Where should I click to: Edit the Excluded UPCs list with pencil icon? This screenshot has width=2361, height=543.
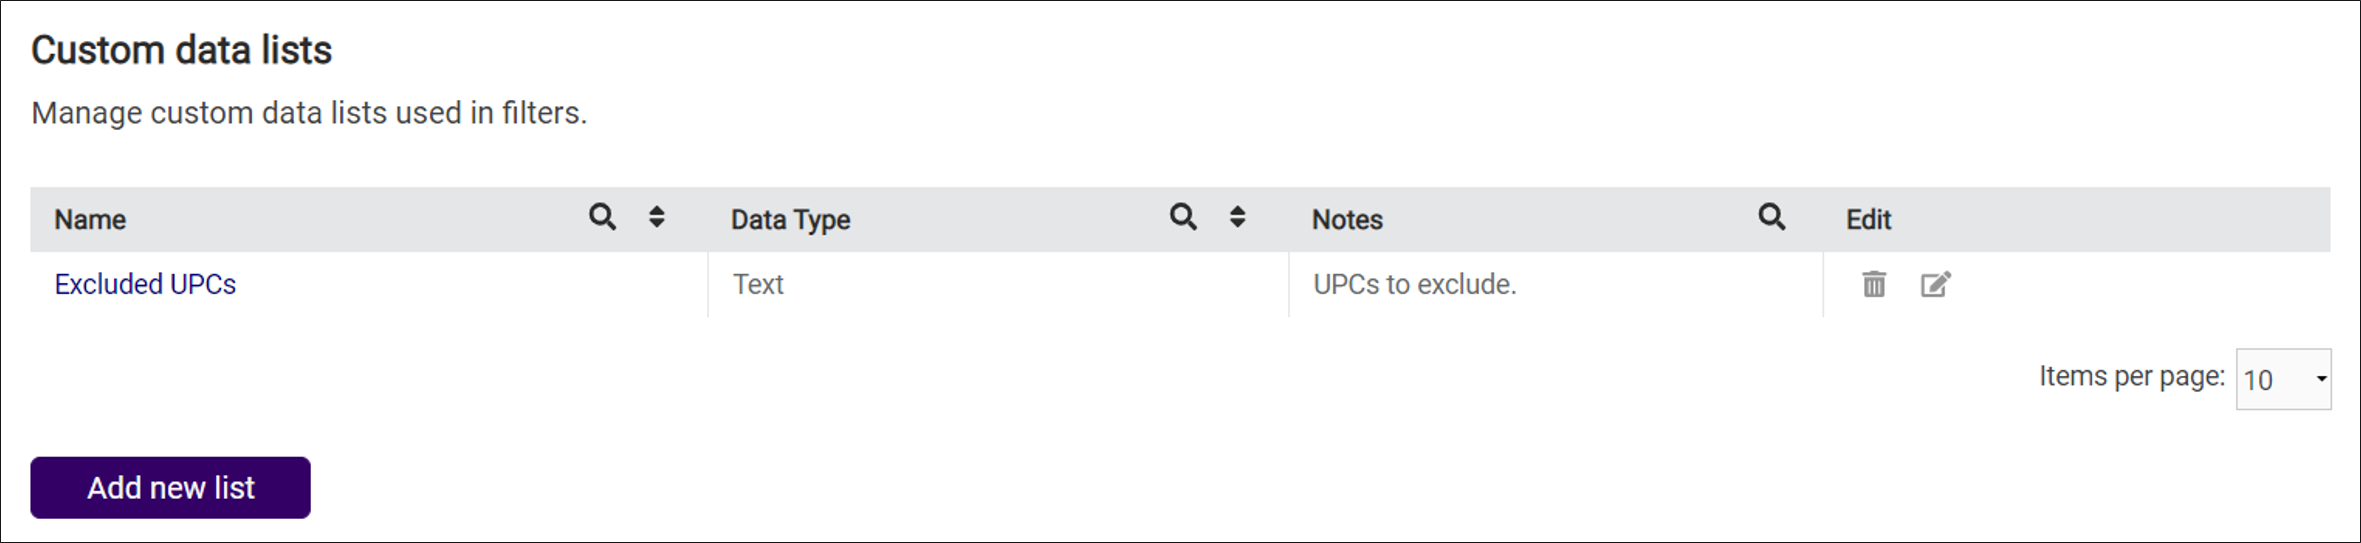click(1936, 284)
